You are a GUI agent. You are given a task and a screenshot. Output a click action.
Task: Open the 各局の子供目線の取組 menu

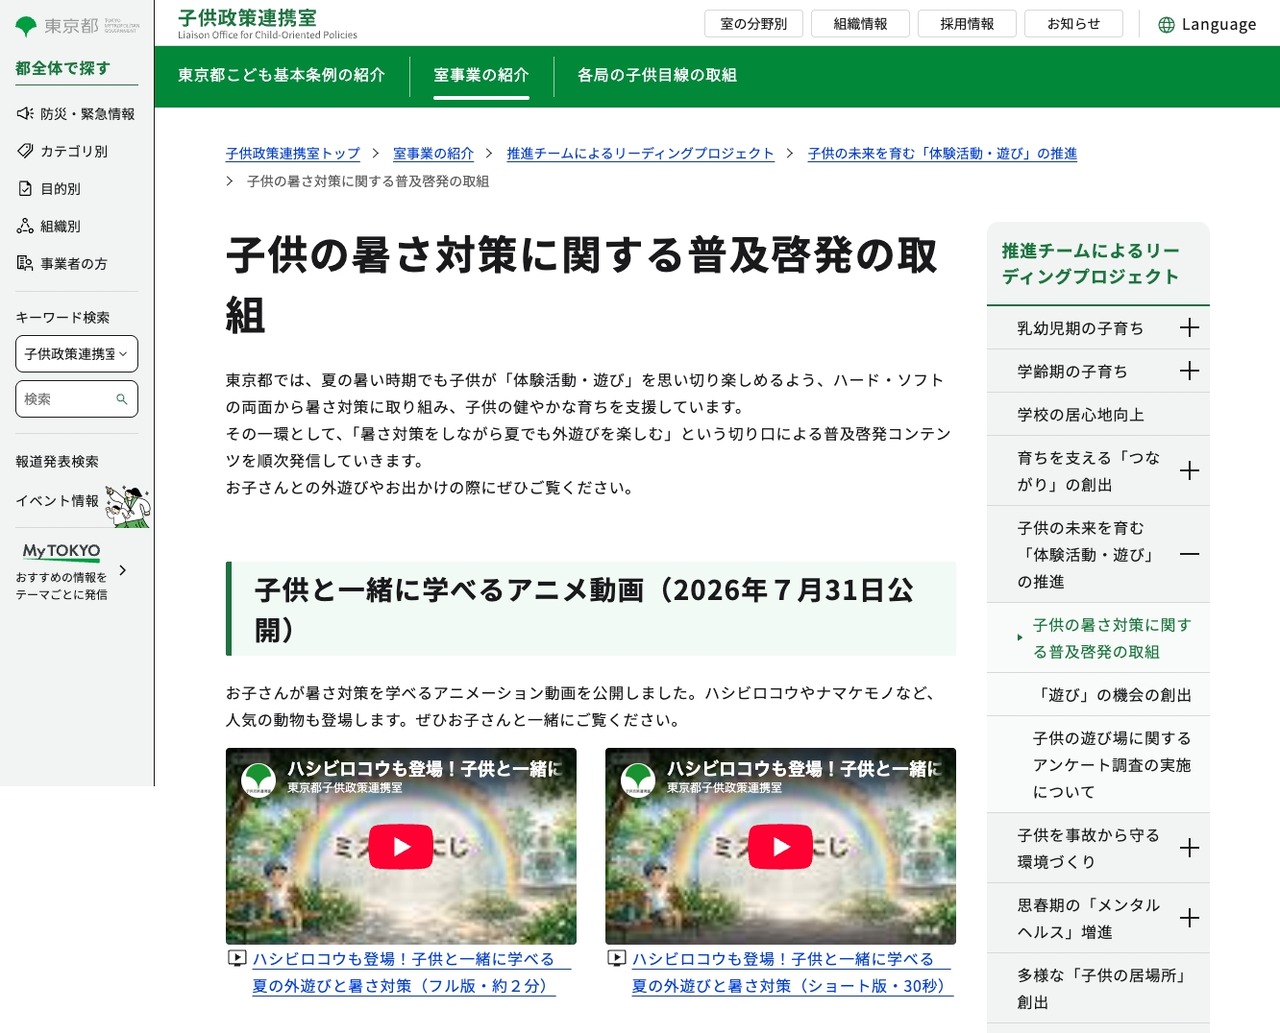pyautogui.click(x=657, y=75)
